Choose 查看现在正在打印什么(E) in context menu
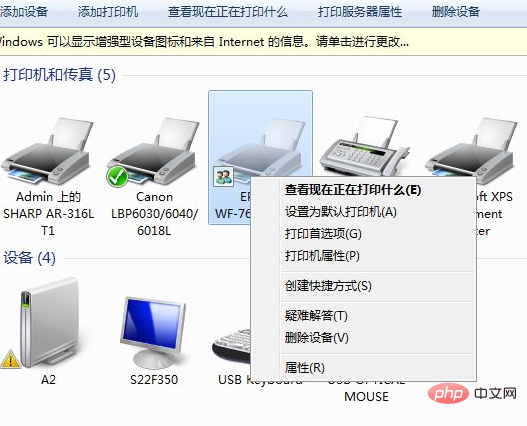Viewport: 527px width, 426px height. [353, 190]
